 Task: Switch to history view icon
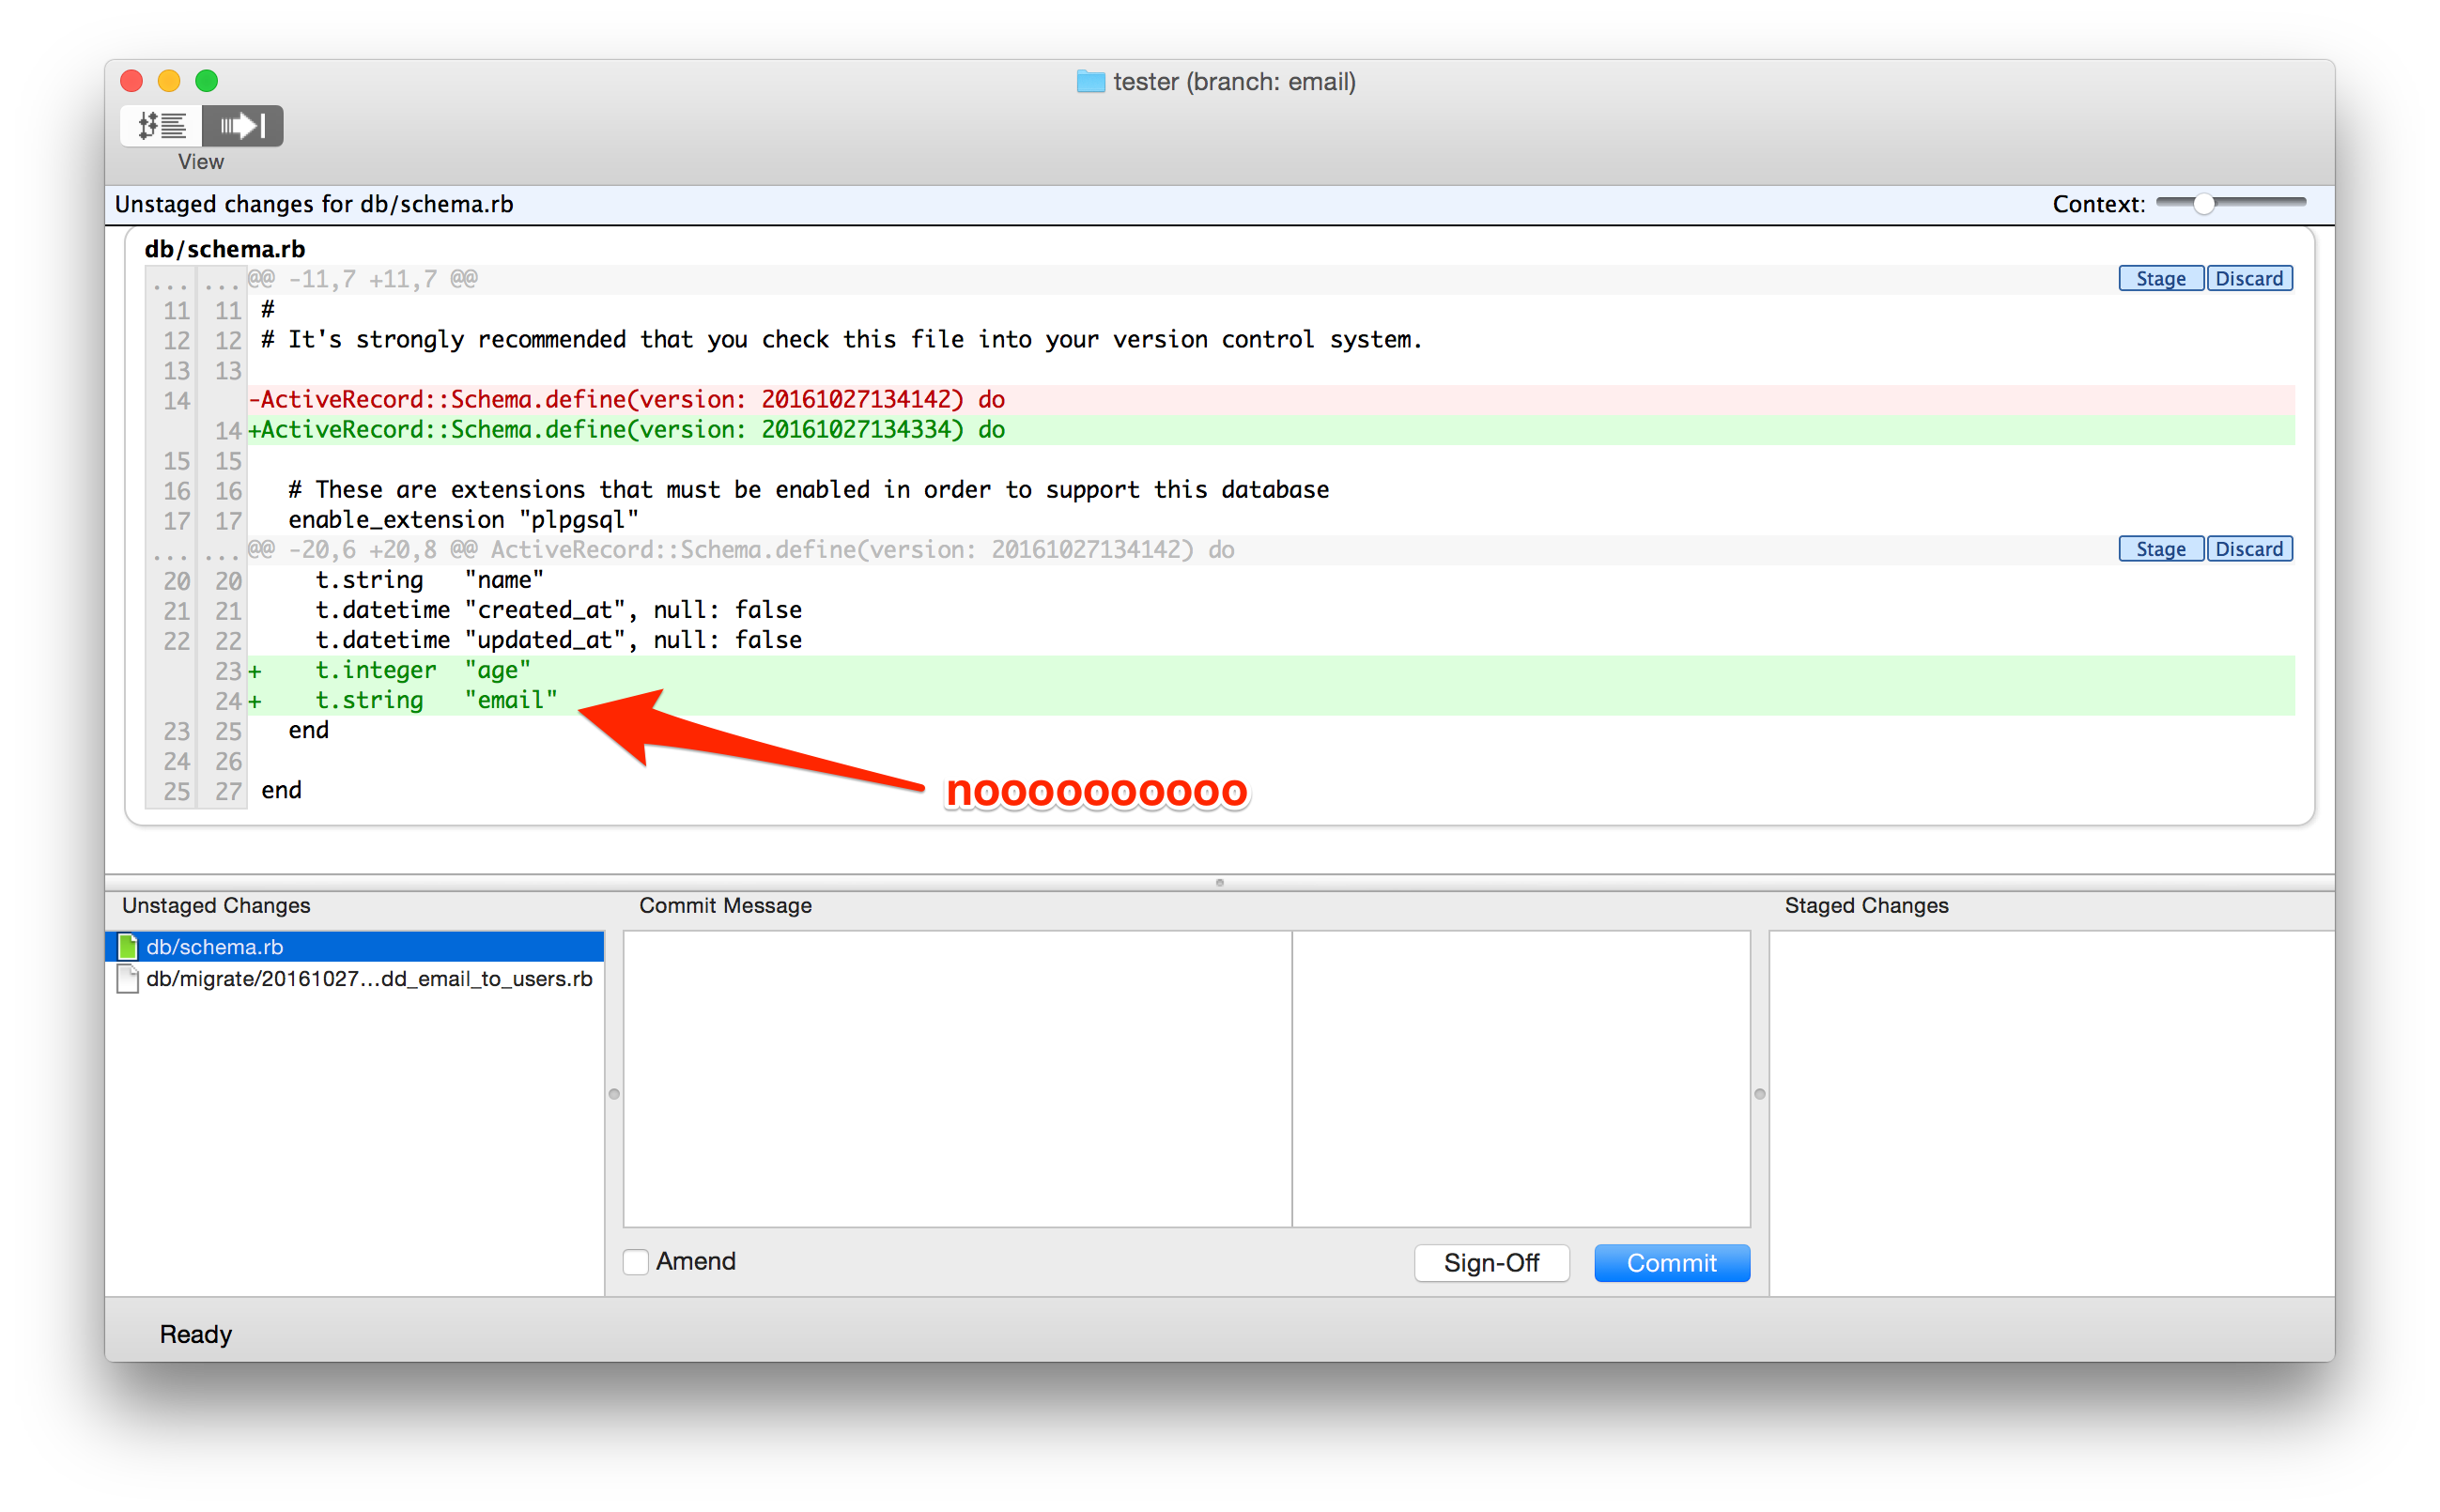click(x=162, y=126)
